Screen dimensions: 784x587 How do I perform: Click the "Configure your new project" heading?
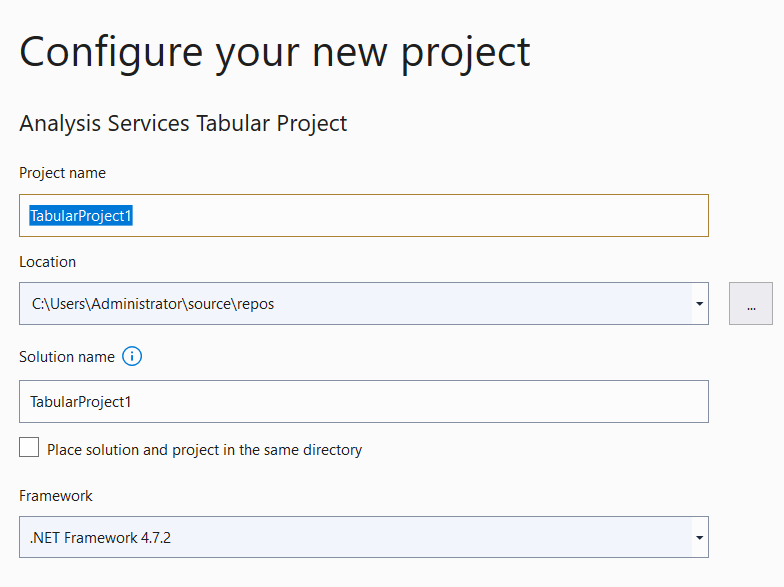(274, 53)
